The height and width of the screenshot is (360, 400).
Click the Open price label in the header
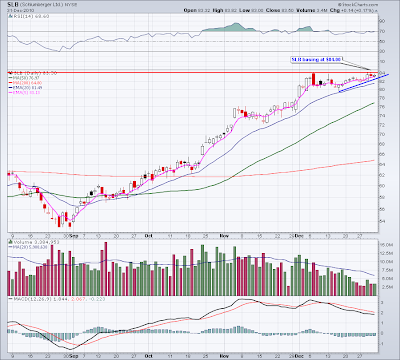[190, 10]
